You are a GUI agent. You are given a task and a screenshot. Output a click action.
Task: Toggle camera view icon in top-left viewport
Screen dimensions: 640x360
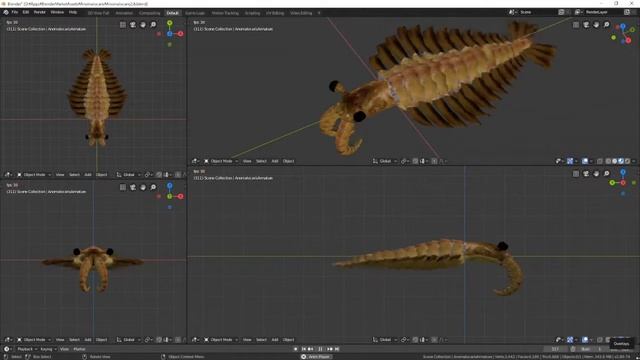coord(133,25)
